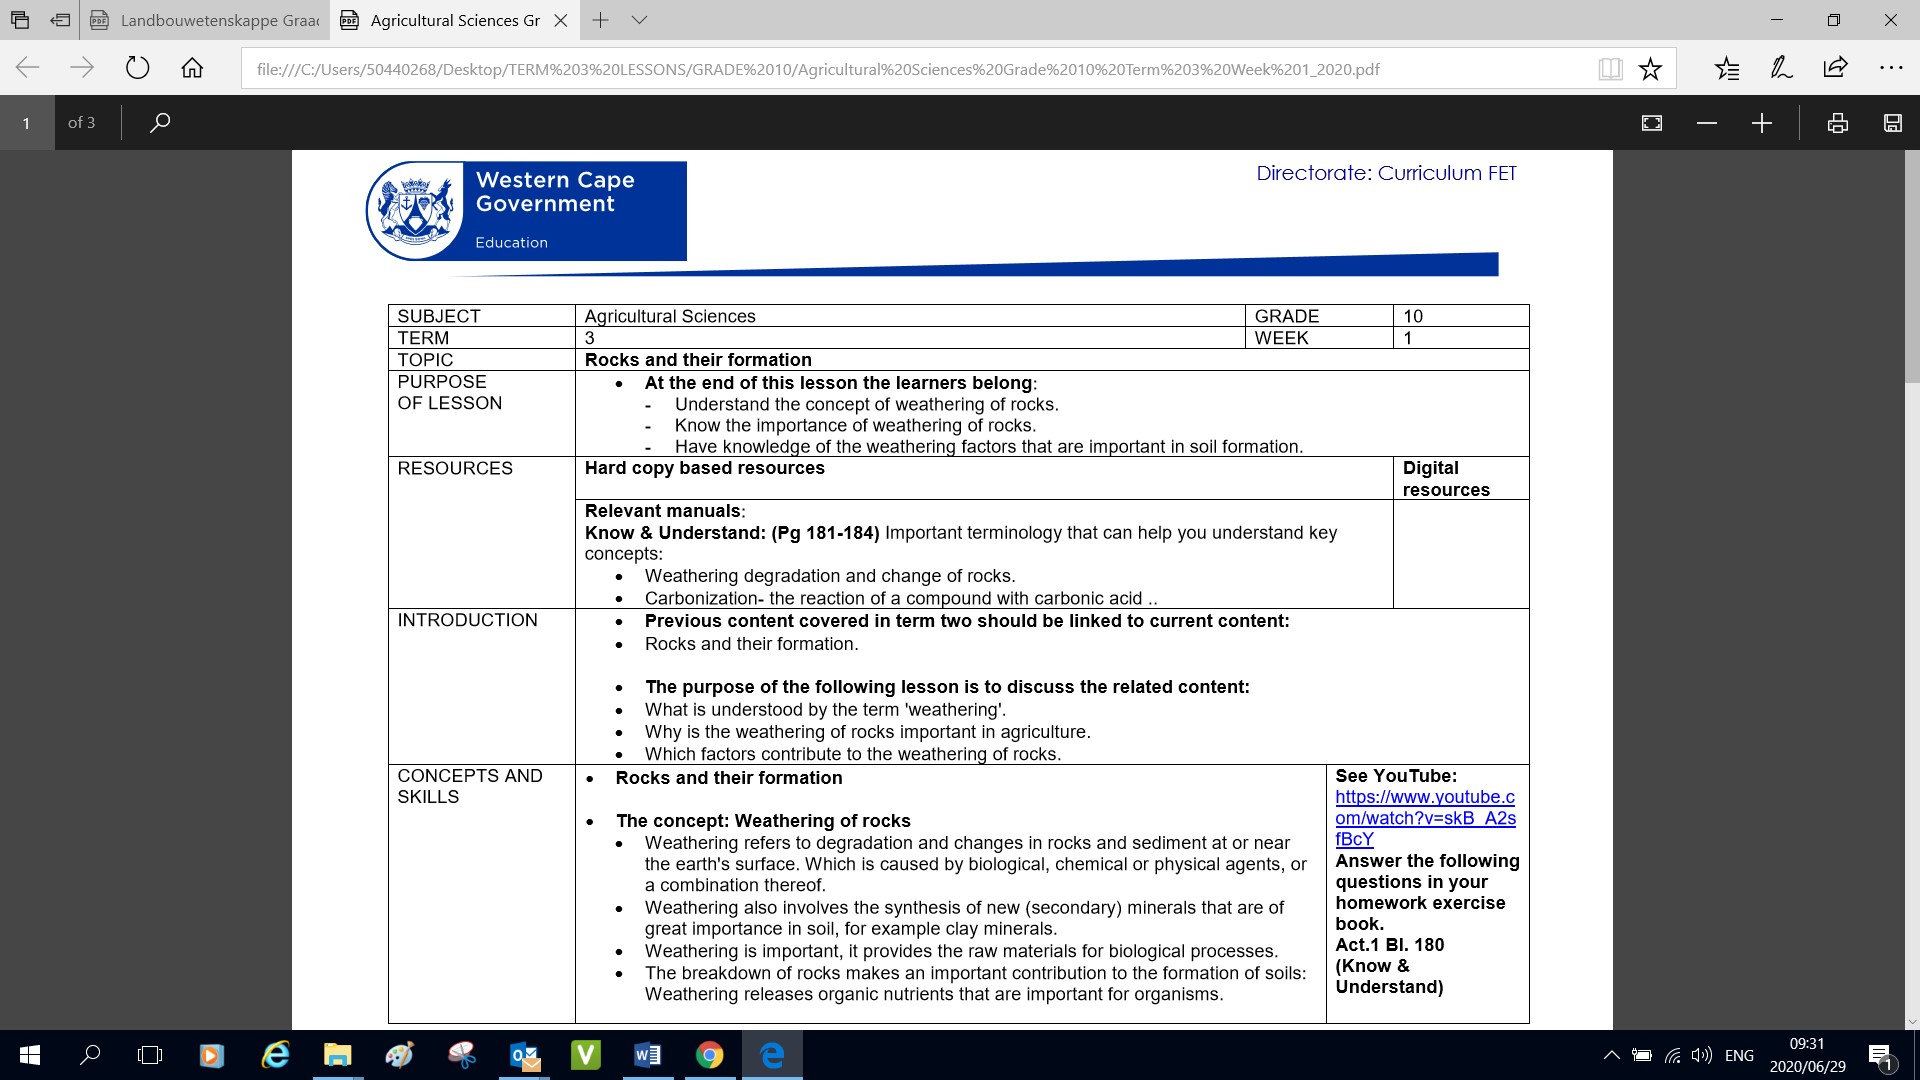Open the Windows Start menu
Screen dimensions: 1920x1080
(29, 1055)
